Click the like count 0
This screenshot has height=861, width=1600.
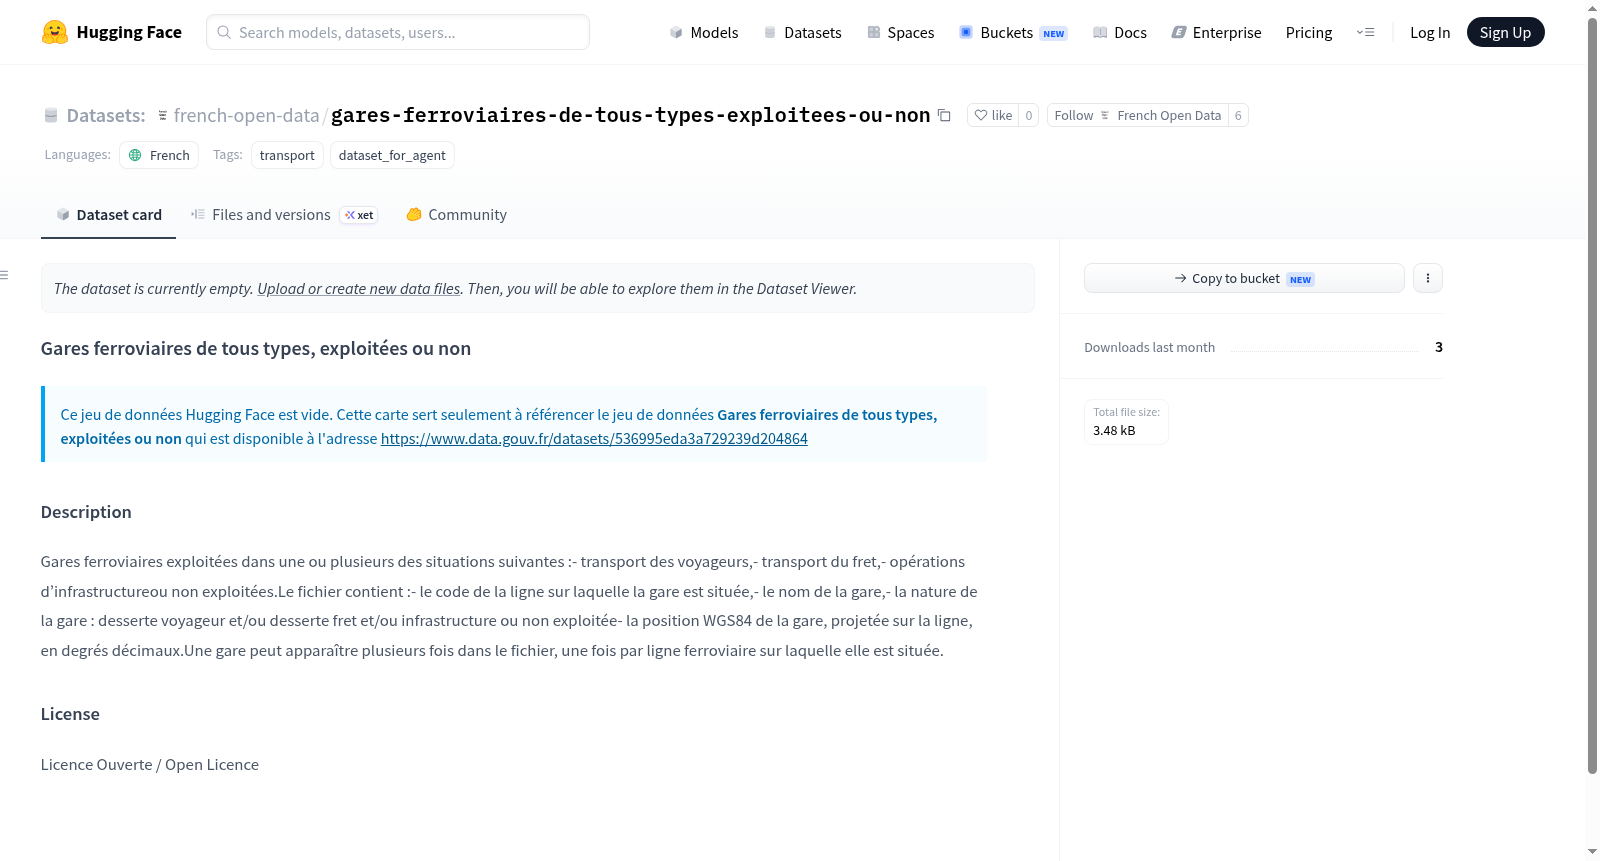[x=1029, y=115]
